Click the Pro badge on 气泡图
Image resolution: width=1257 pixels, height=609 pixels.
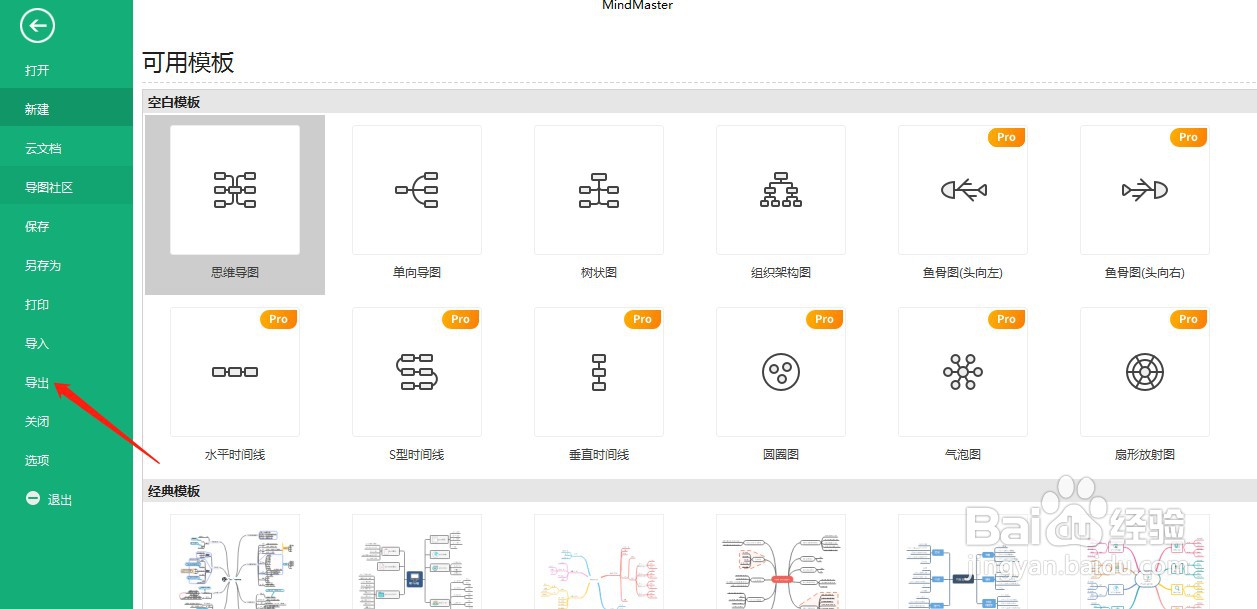(1006, 319)
